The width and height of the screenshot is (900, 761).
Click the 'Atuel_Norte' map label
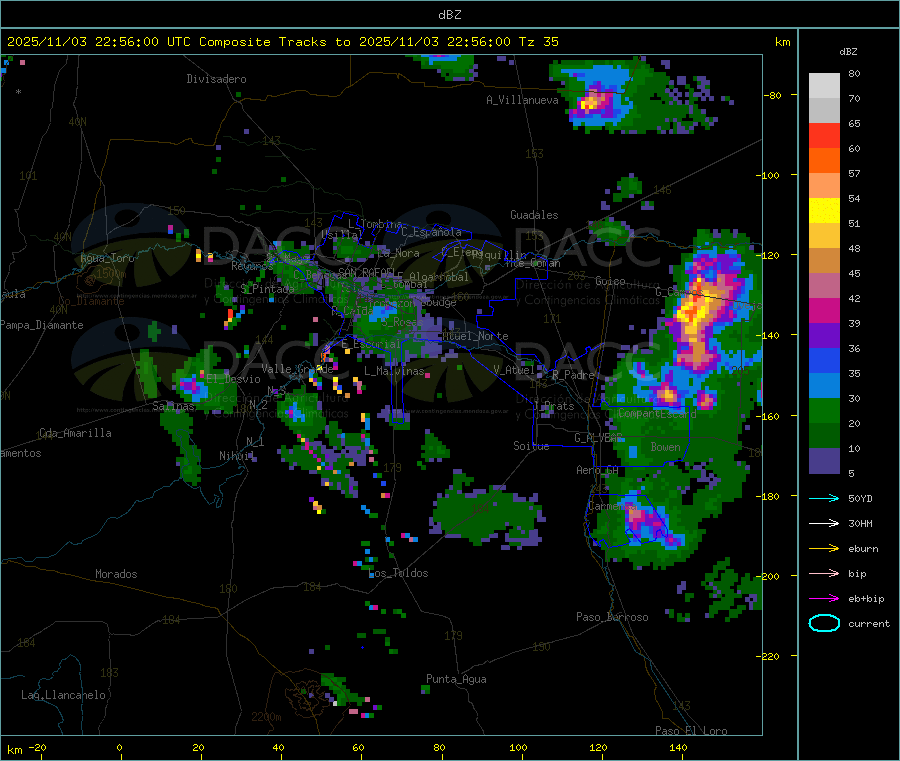click(x=475, y=336)
